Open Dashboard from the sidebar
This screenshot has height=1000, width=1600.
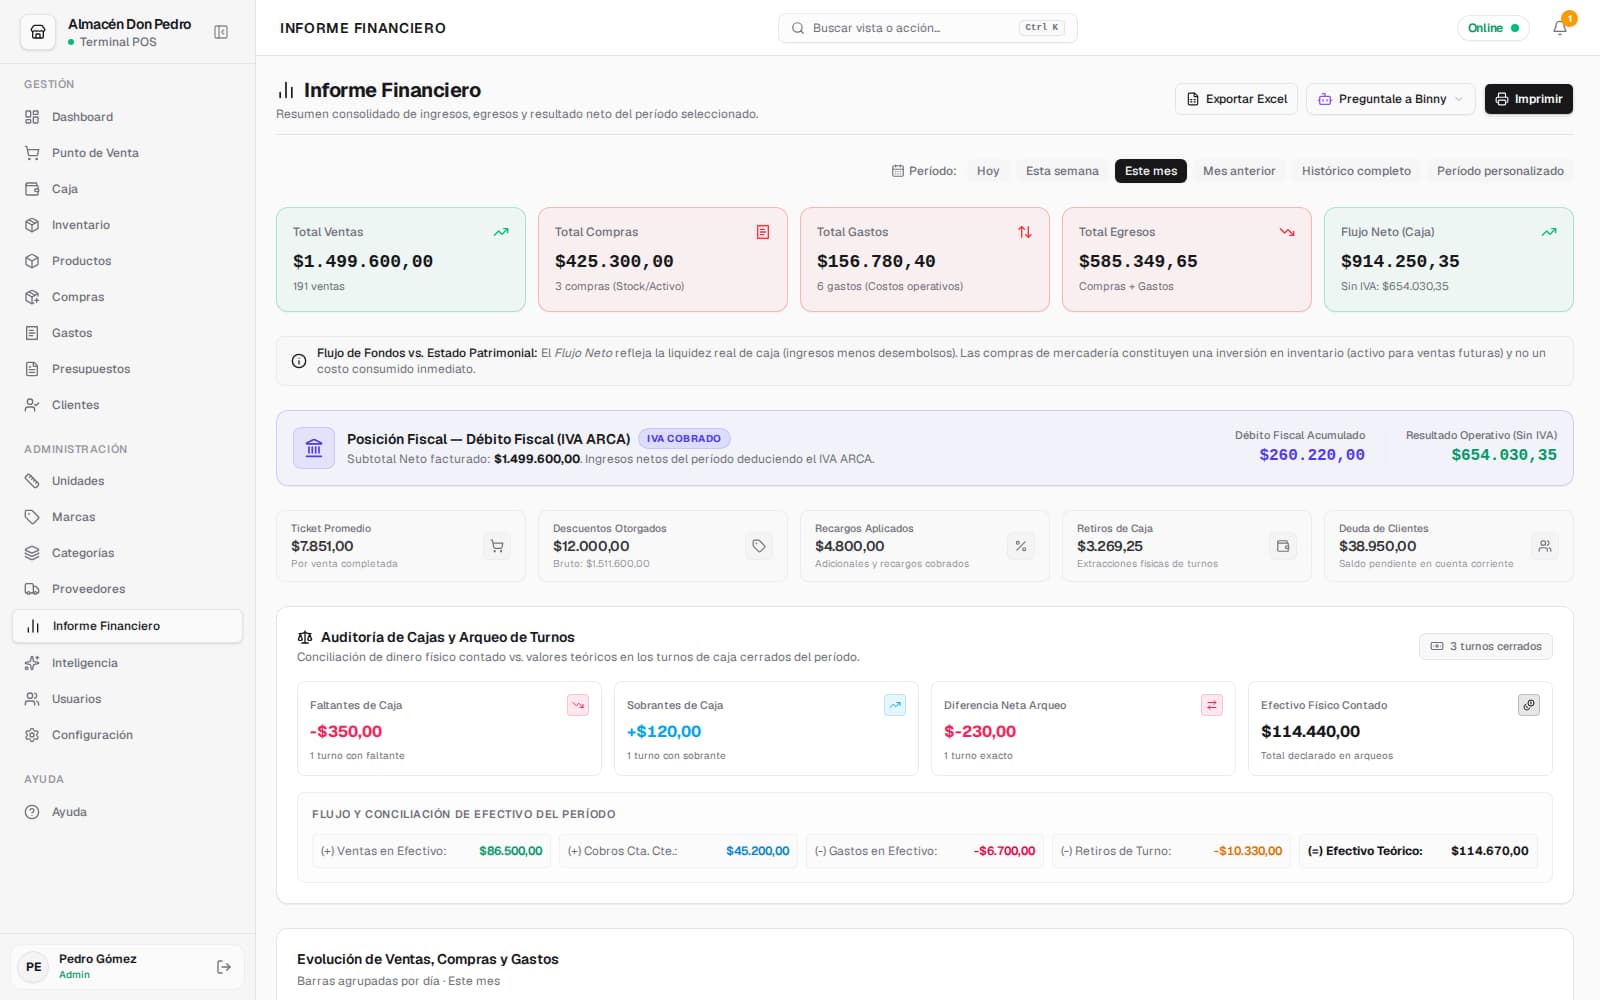128,117
